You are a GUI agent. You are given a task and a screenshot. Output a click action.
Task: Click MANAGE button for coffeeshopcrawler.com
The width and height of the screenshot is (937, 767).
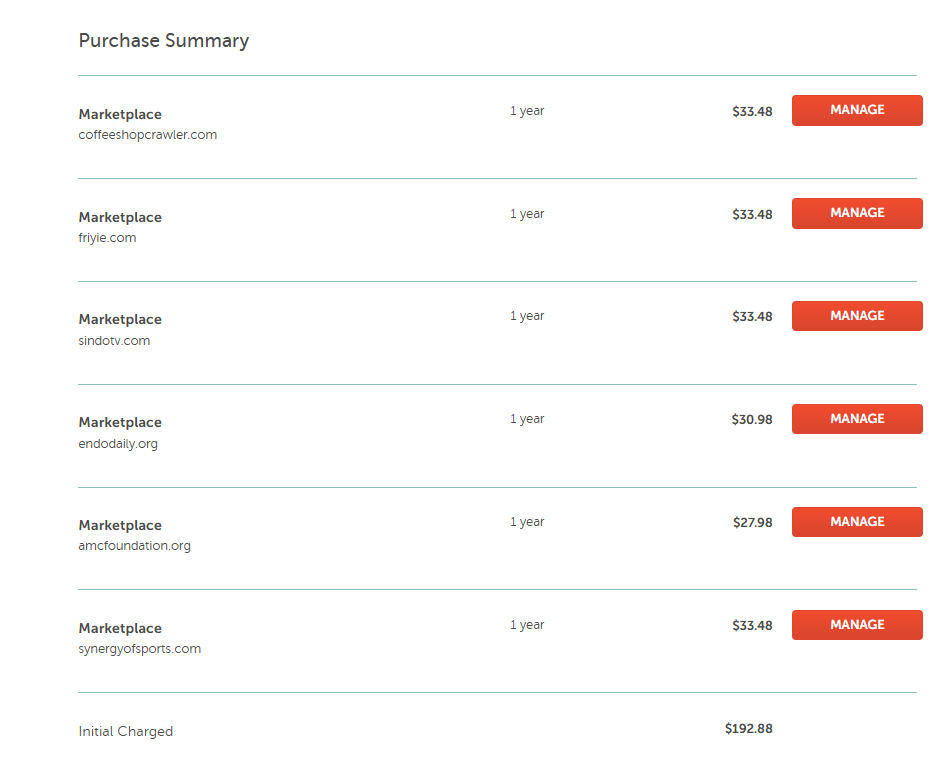click(x=857, y=110)
